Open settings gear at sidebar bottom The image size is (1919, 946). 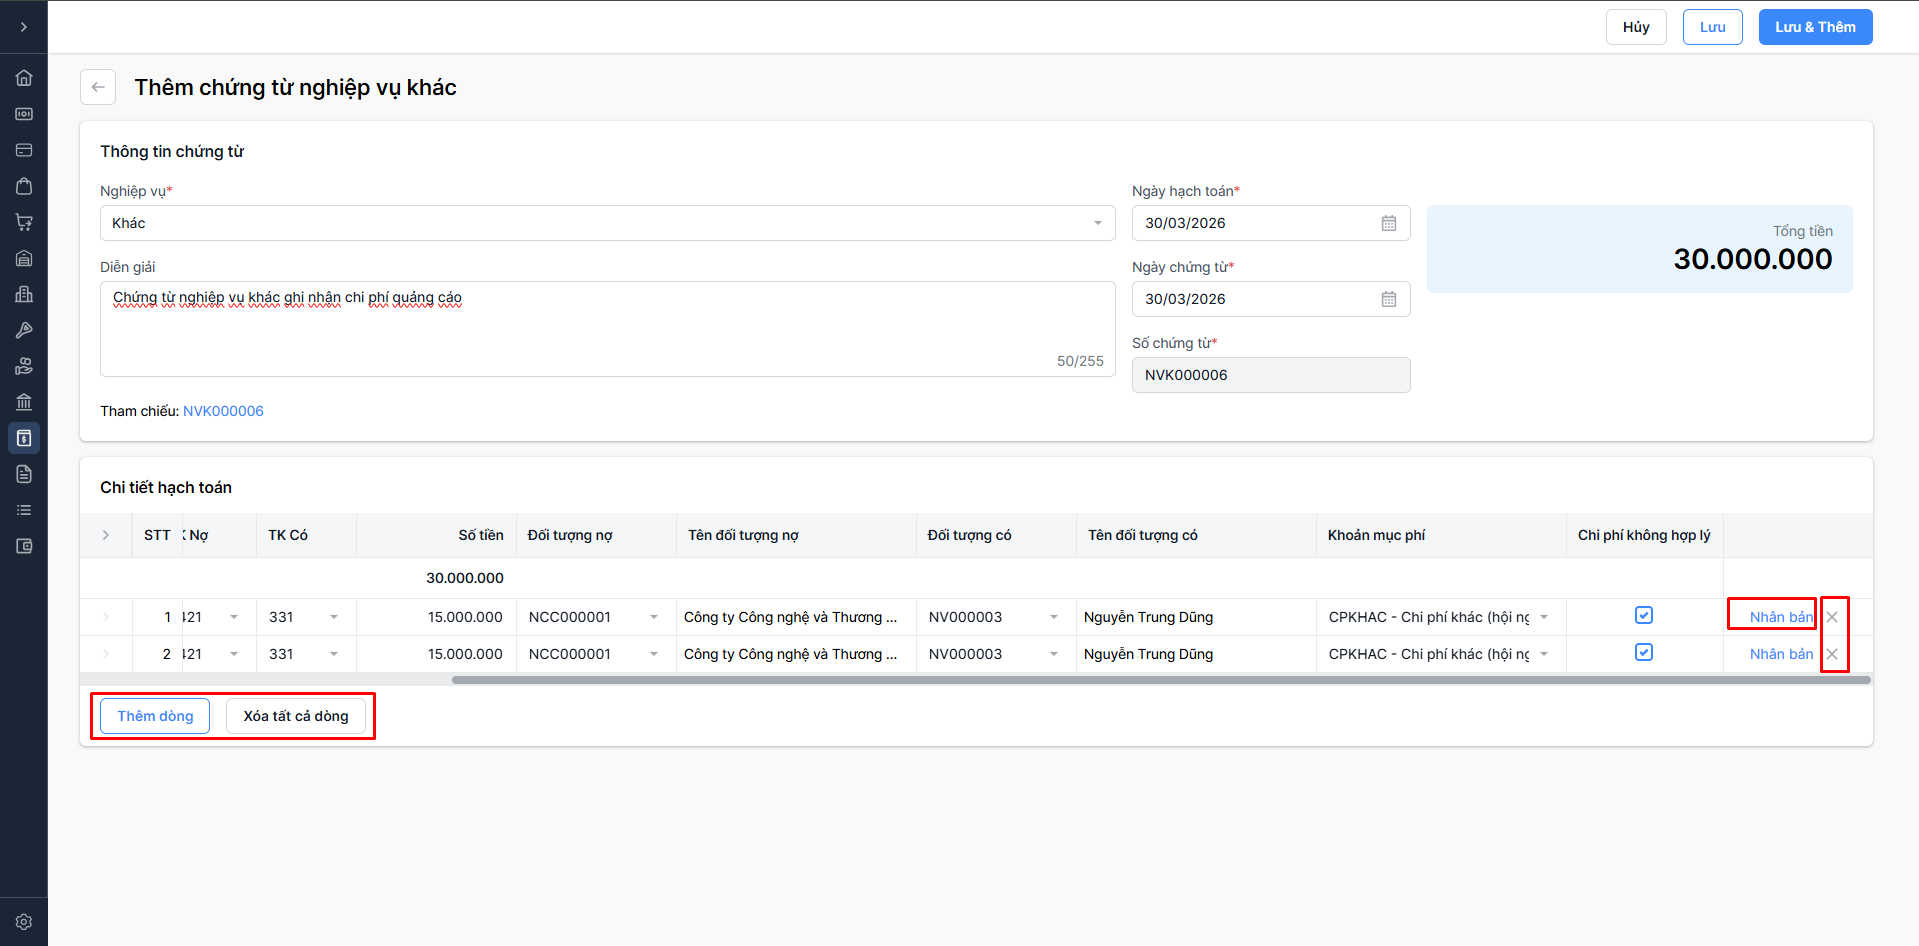point(24,922)
